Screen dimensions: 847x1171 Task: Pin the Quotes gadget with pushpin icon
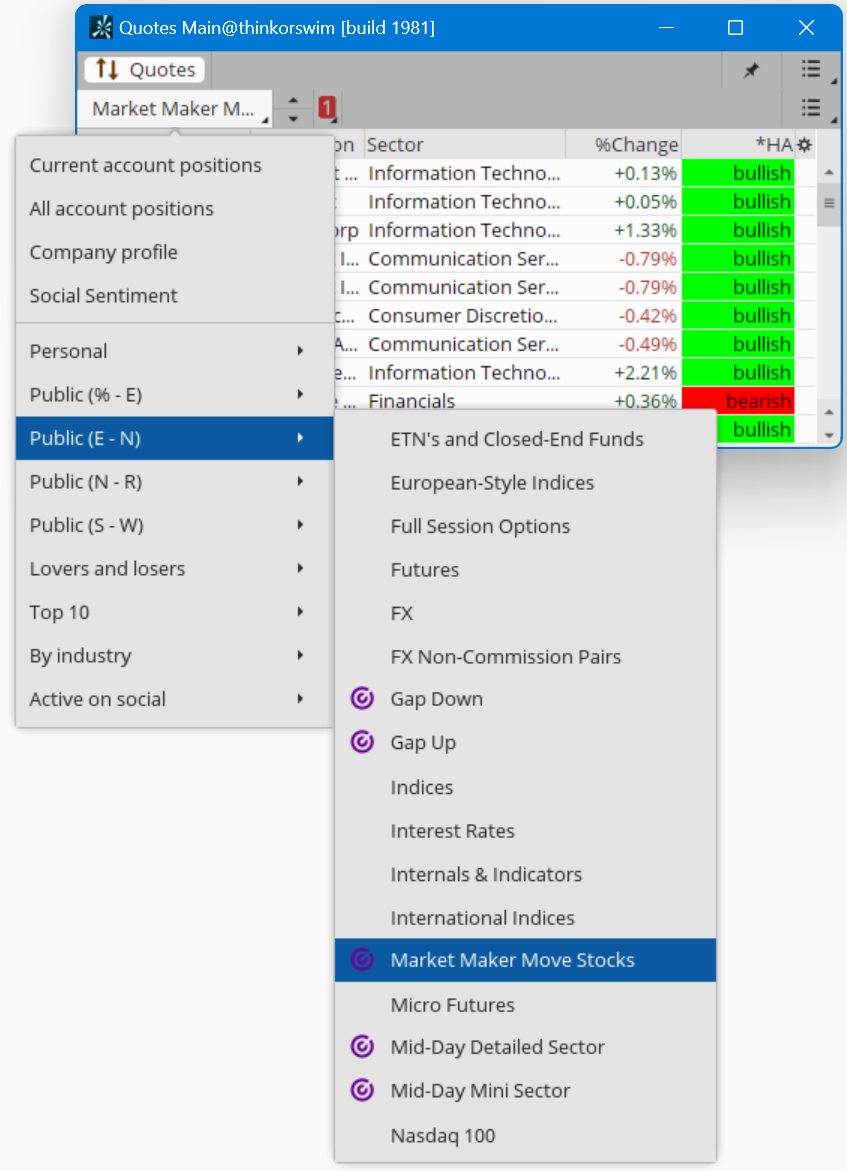pos(751,70)
